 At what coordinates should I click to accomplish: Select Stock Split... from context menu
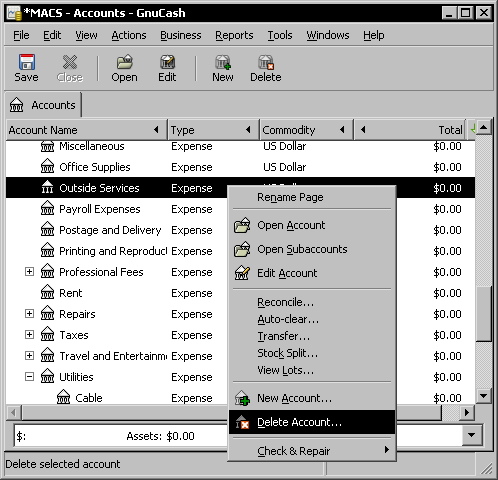pyautogui.click(x=312, y=353)
